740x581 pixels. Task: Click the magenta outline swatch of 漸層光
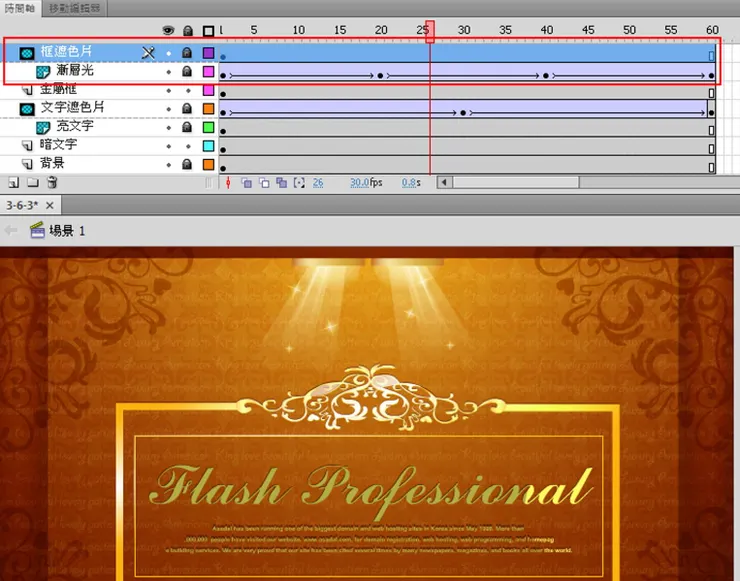coord(208,72)
